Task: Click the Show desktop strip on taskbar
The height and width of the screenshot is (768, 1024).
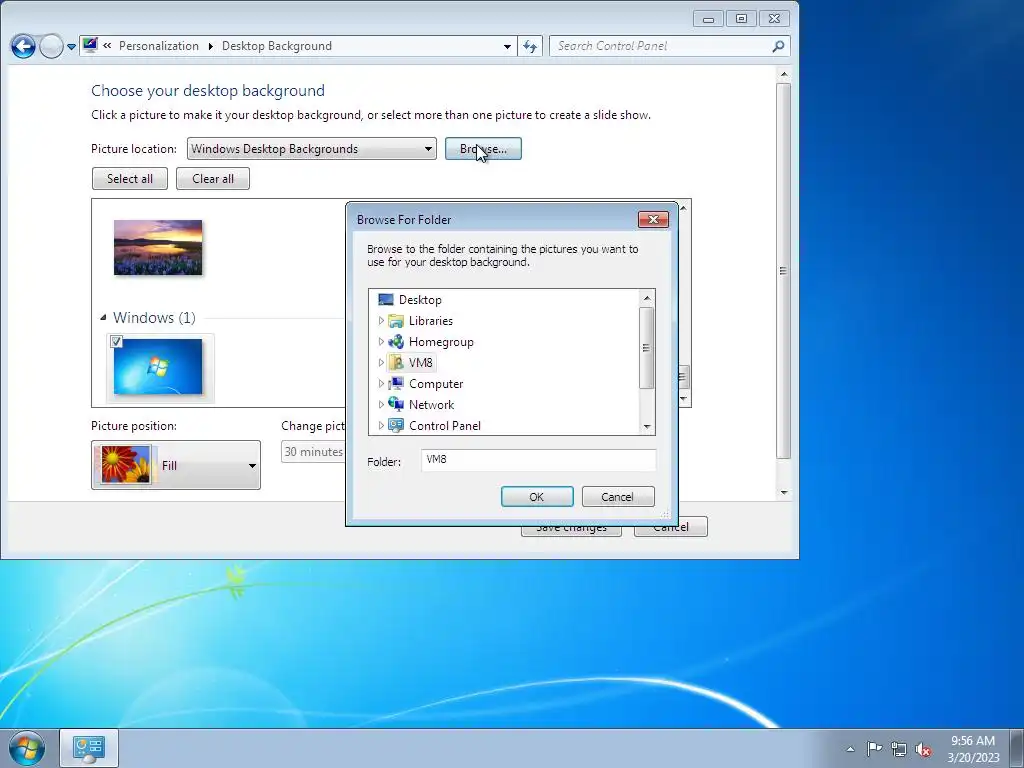Action: coord(1017,748)
